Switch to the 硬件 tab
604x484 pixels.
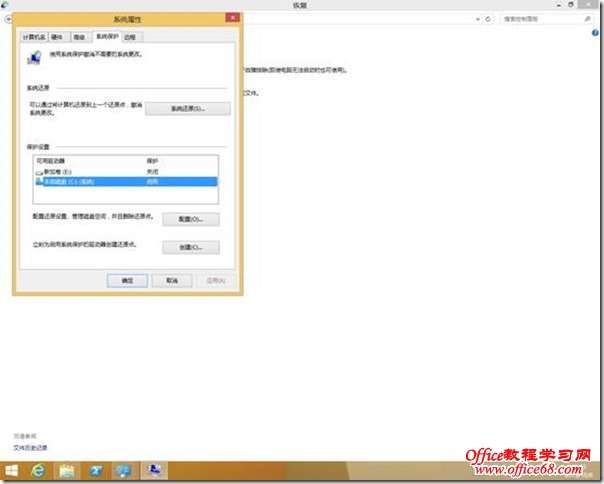[x=57, y=37]
